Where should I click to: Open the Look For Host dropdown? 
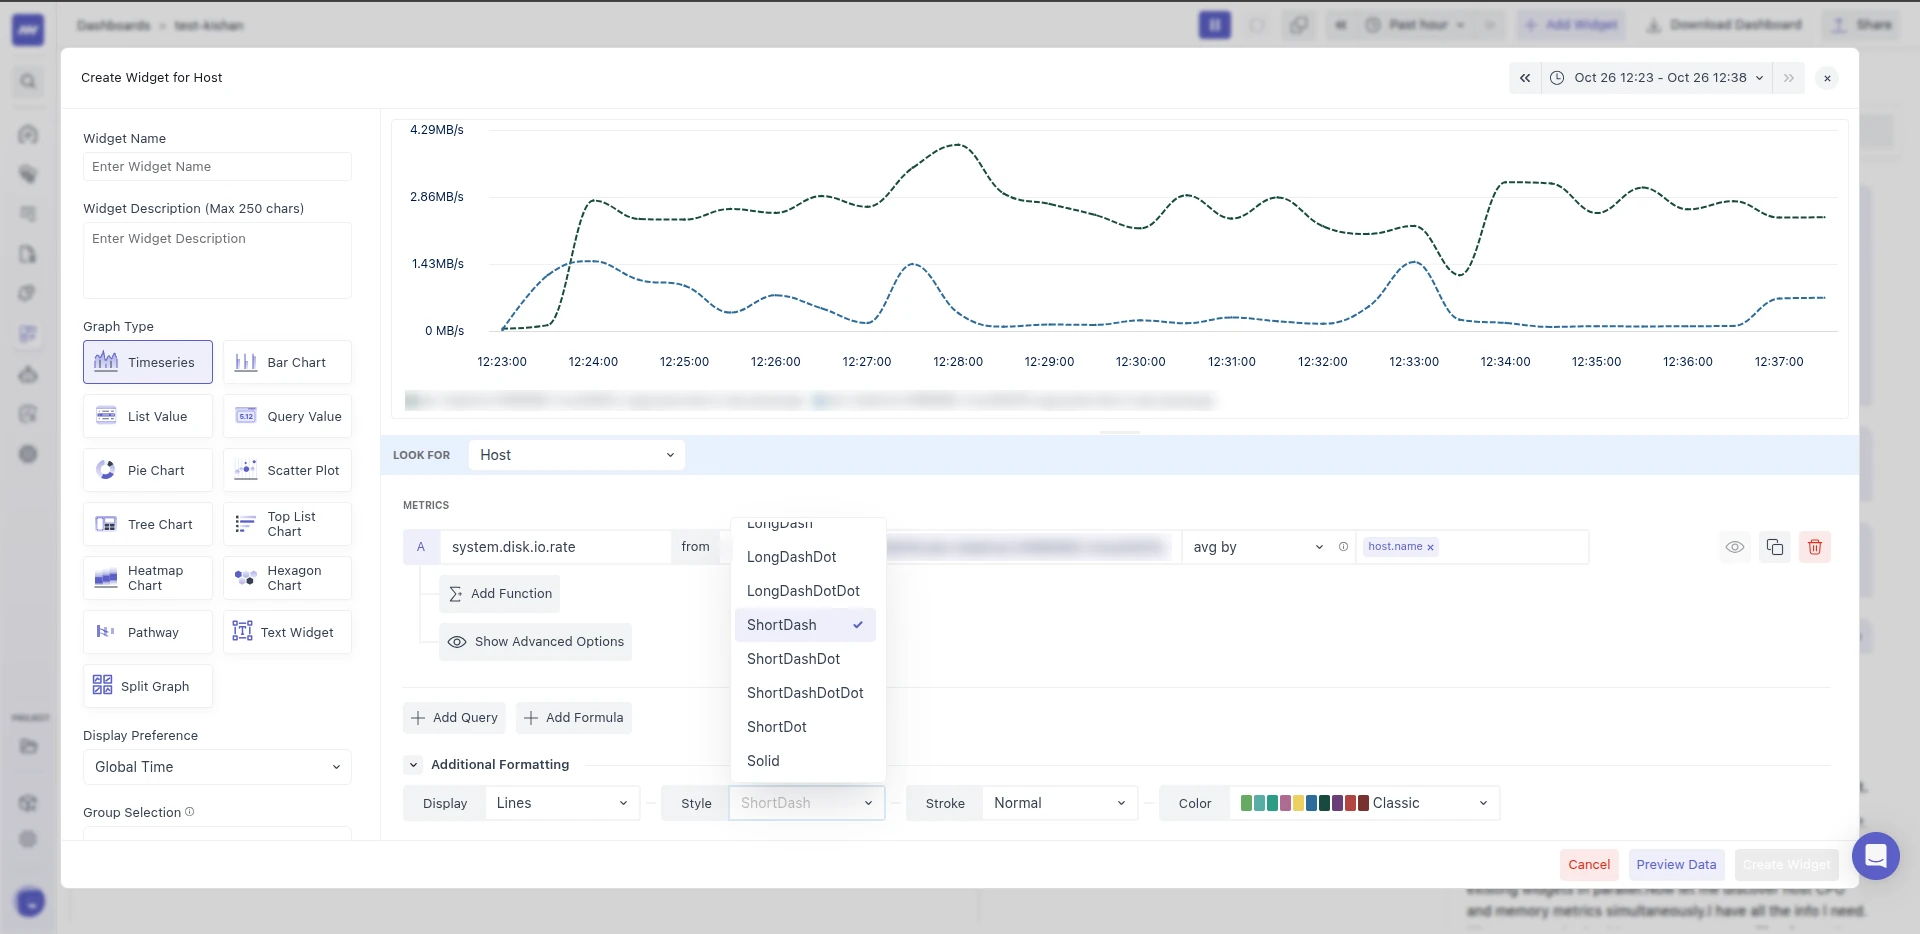[x=577, y=455]
